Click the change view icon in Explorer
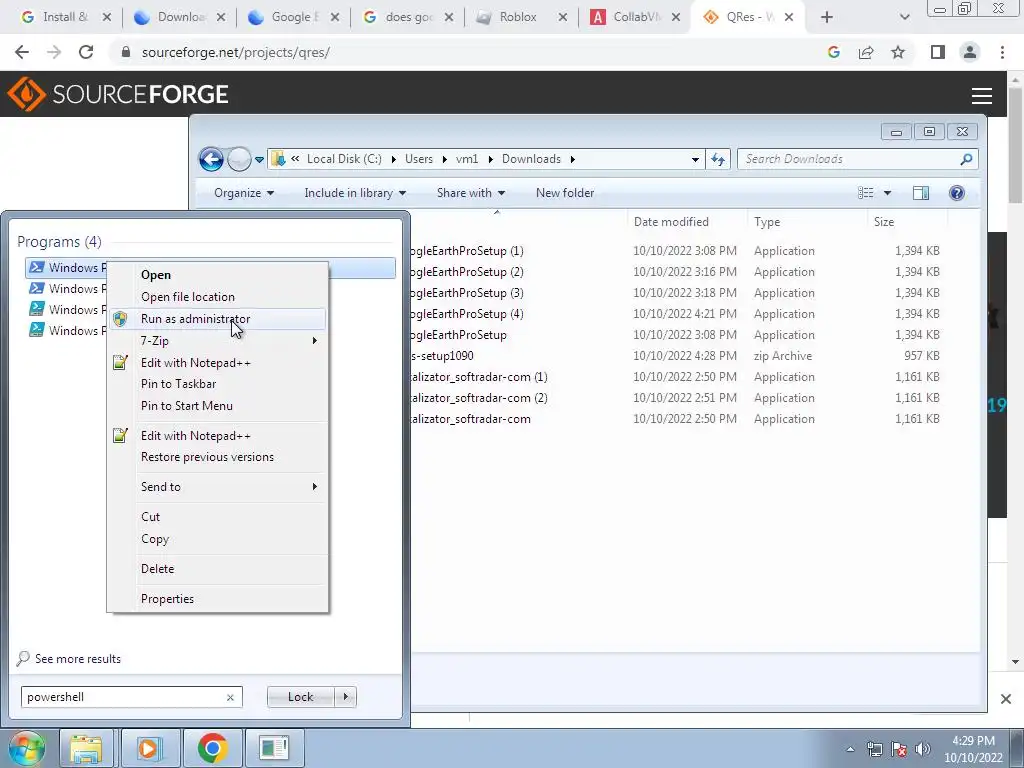 (865, 193)
